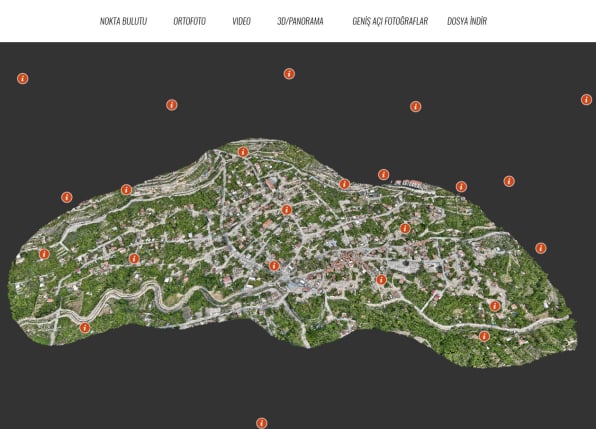Click info marker just outside map's eastern edge

tap(541, 248)
